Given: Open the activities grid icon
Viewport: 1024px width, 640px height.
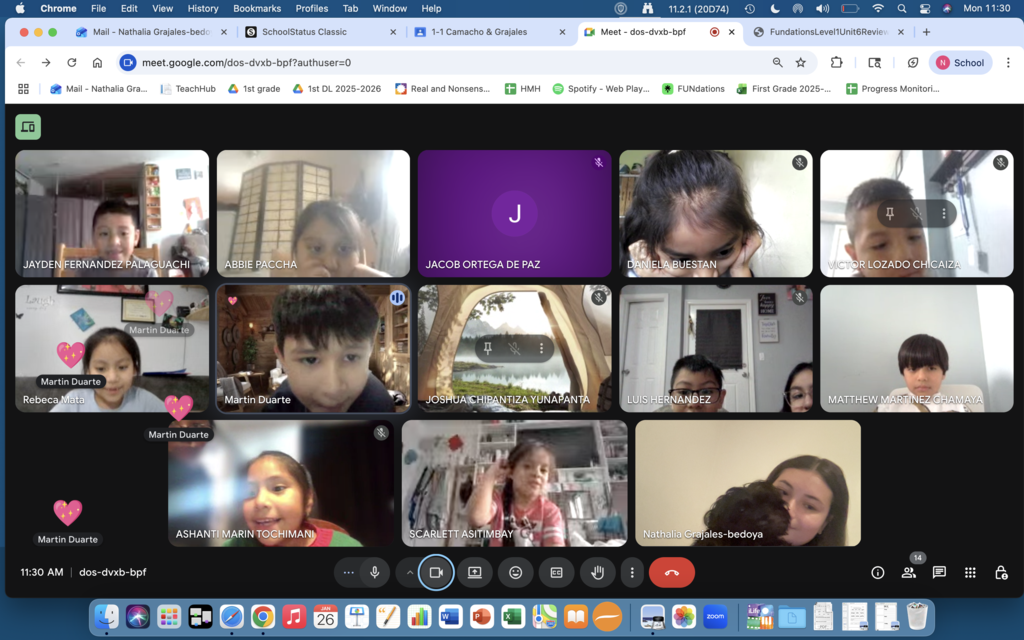Looking at the screenshot, I should click(x=970, y=573).
